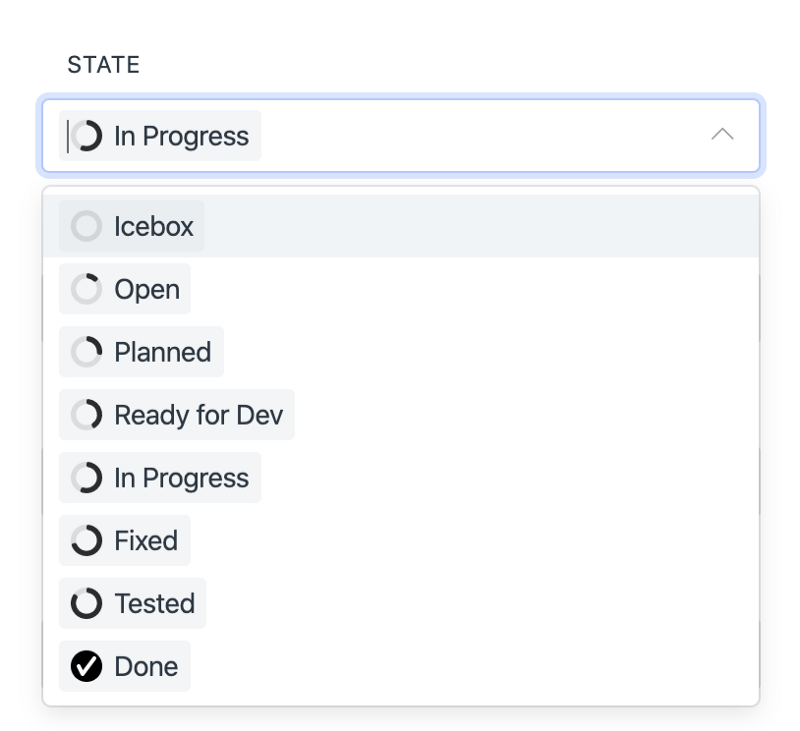Click the black checkmark icon beside Done

(87, 667)
